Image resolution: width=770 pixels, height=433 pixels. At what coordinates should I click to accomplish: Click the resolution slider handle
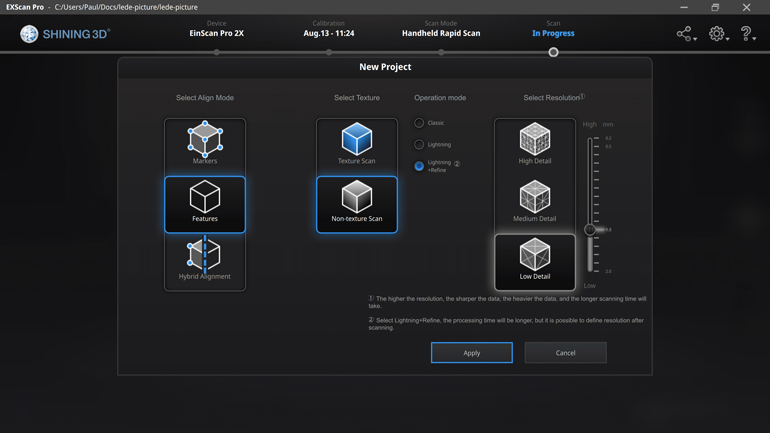[590, 230]
